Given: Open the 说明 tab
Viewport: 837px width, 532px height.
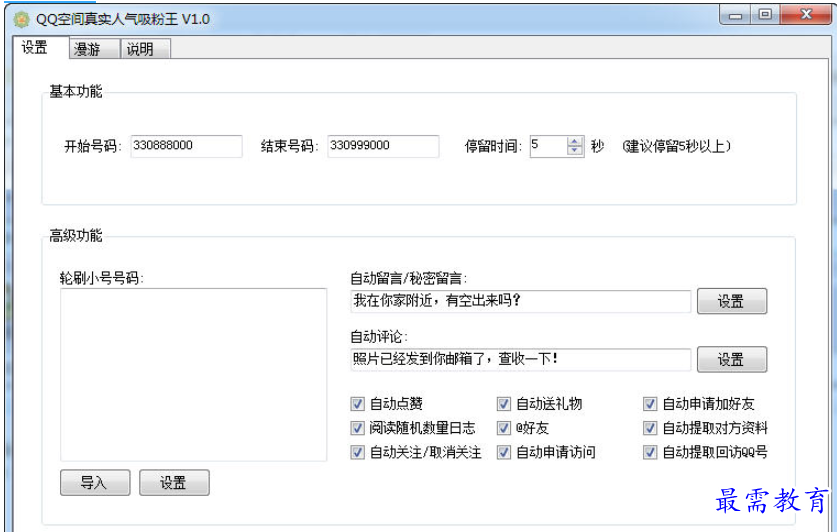Looking at the screenshot, I should click(x=145, y=49).
